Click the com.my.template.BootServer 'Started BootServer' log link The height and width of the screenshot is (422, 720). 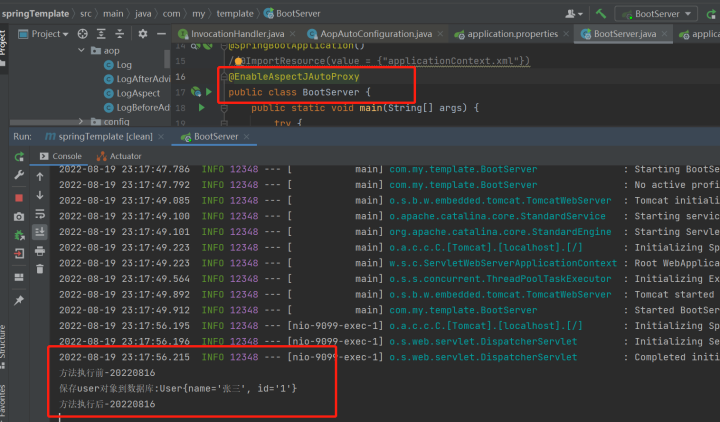[x=463, y=310]
